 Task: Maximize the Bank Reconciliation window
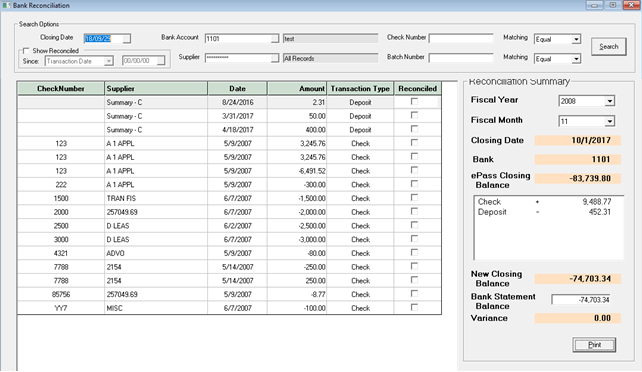(x=613, y=5)
